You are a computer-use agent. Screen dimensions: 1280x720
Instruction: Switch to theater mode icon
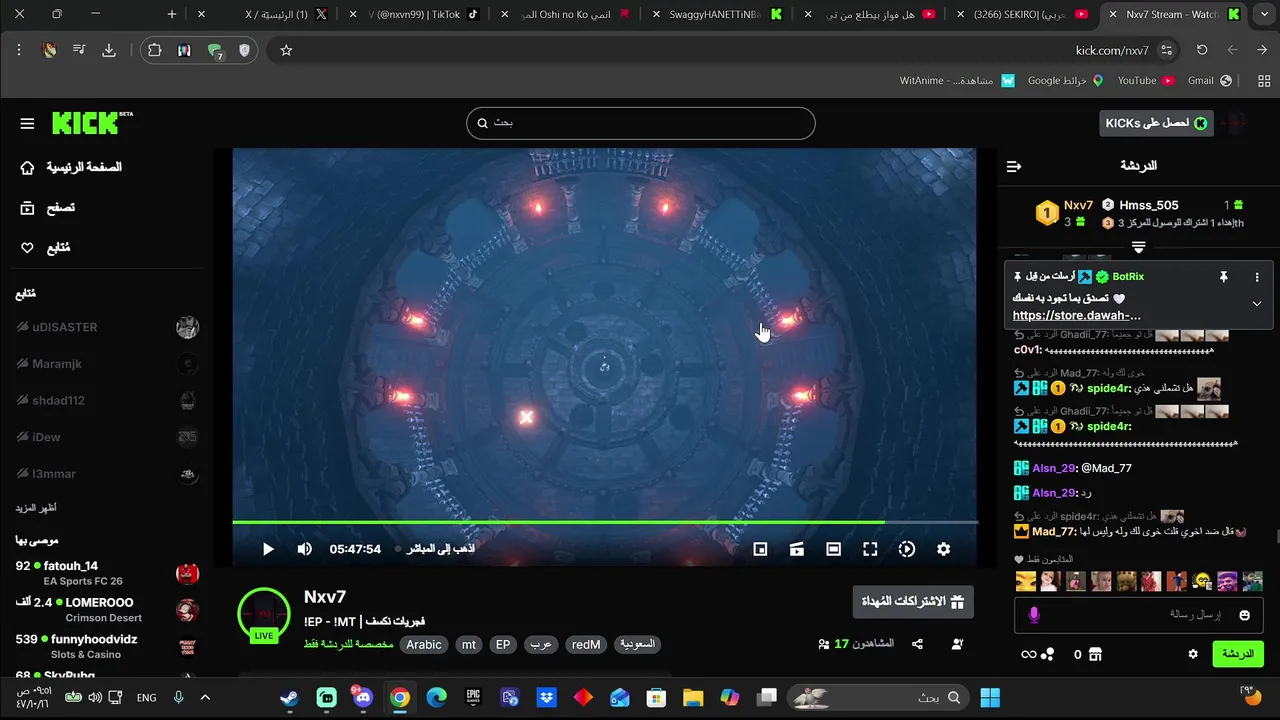tap(833, 549)
